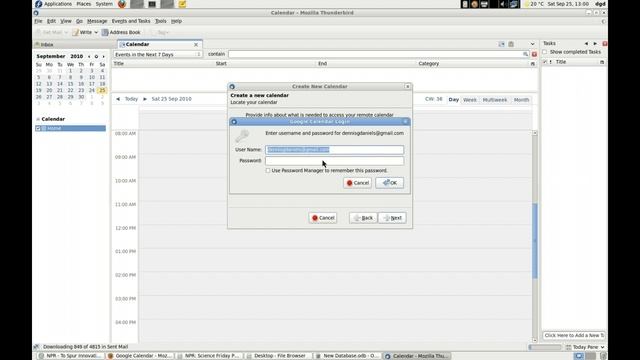This screenshot has width=640, height=360.
Task: Click the completed-checkmark column header in Tasks
Action: tap(545, 62)
